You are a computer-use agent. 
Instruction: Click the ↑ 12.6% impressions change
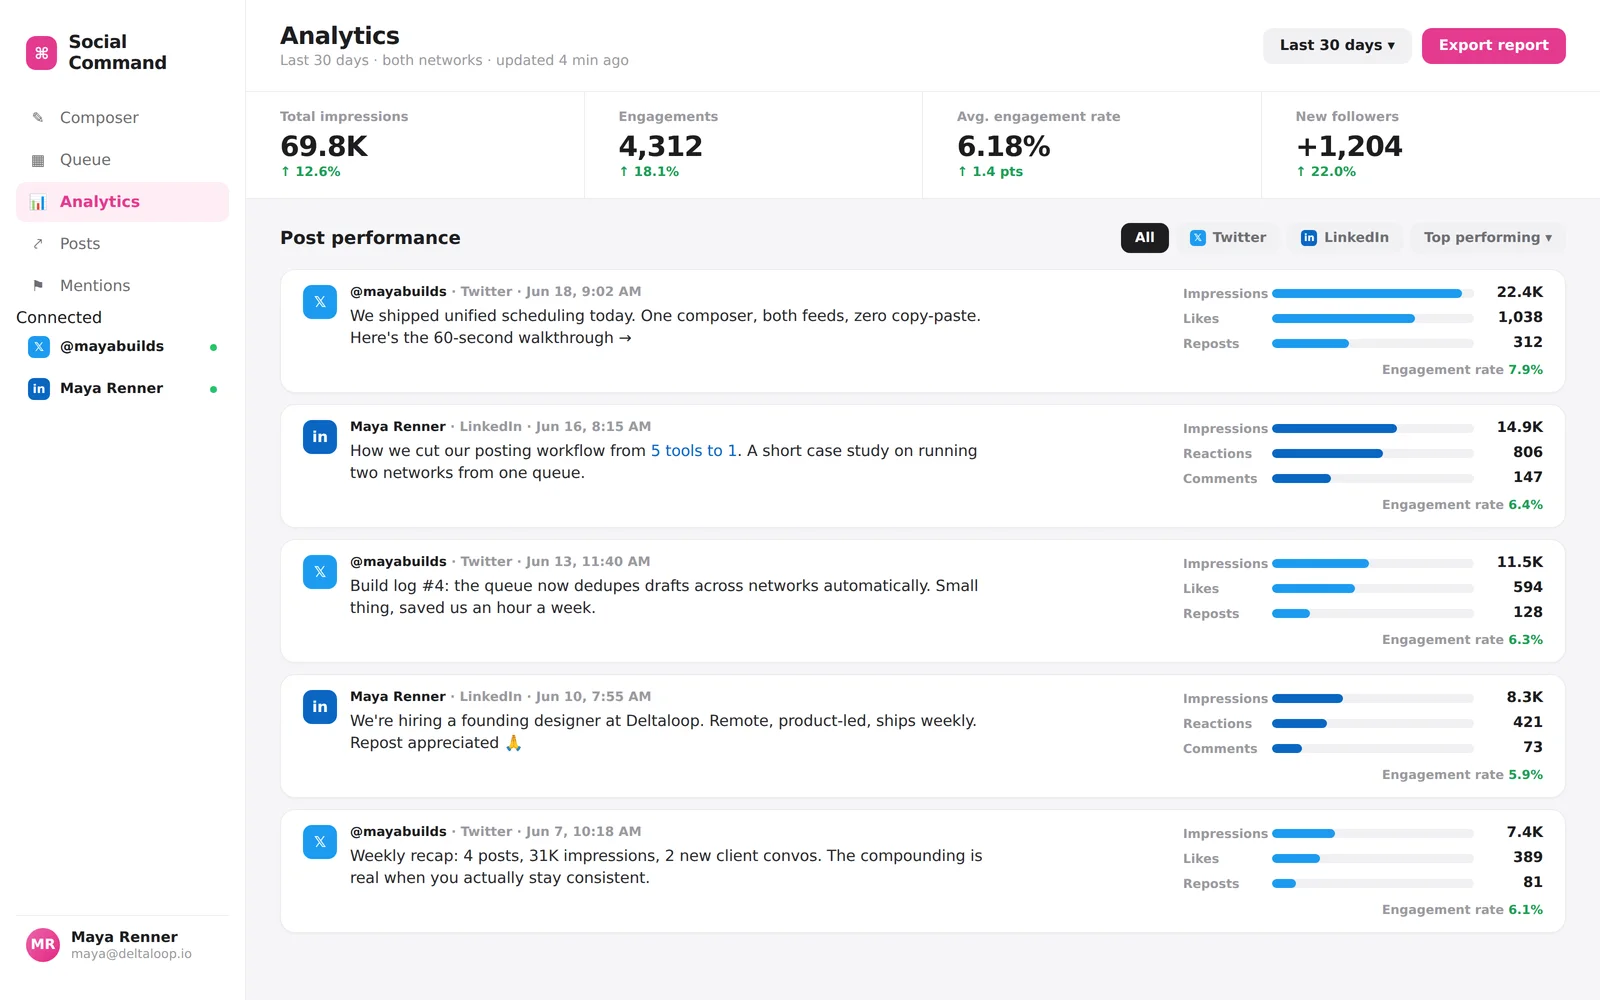point(310,172)
